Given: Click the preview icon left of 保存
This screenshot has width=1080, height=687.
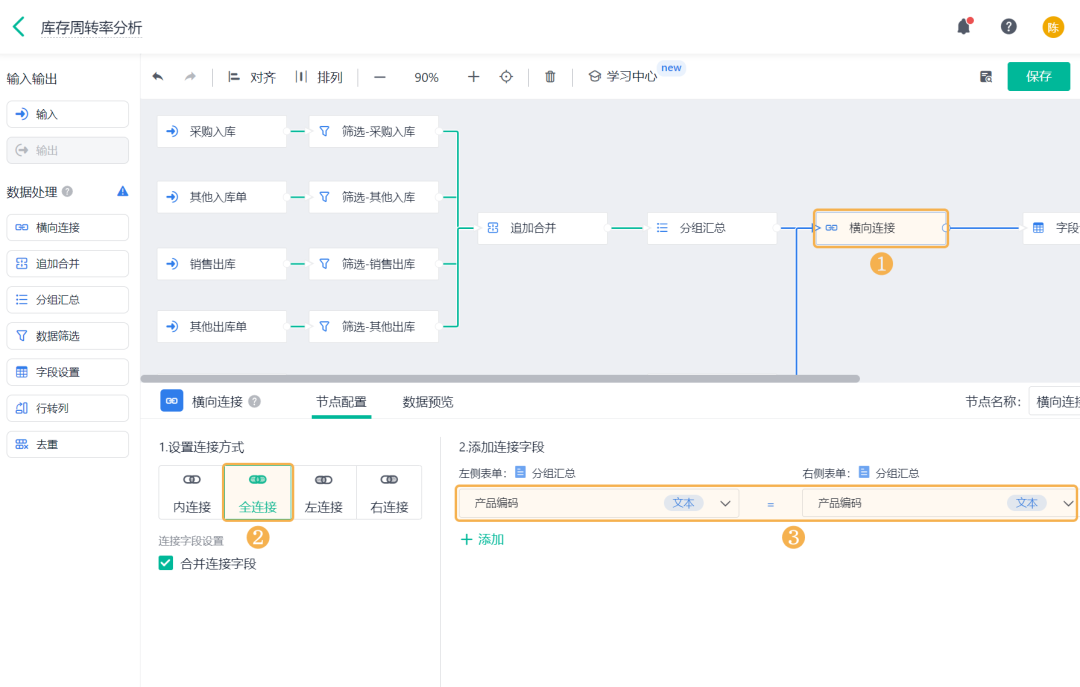Looking at the screenshot, I should 986,77.
